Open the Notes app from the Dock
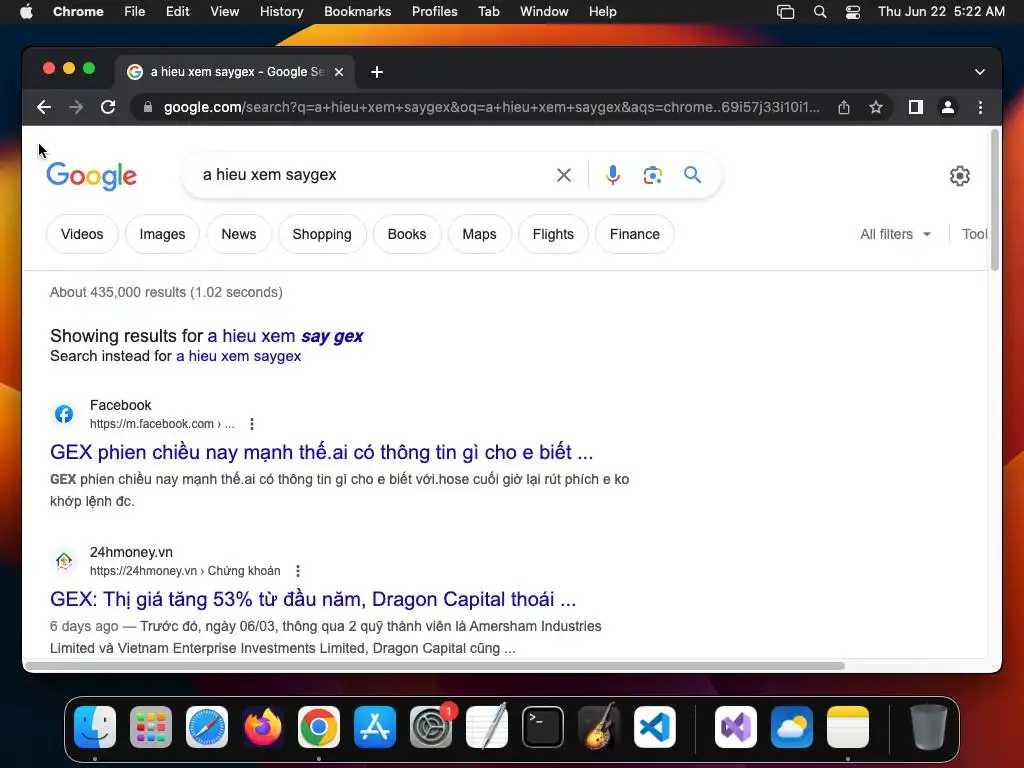This screenshot has height=768, width=1024. coord(848,727)
